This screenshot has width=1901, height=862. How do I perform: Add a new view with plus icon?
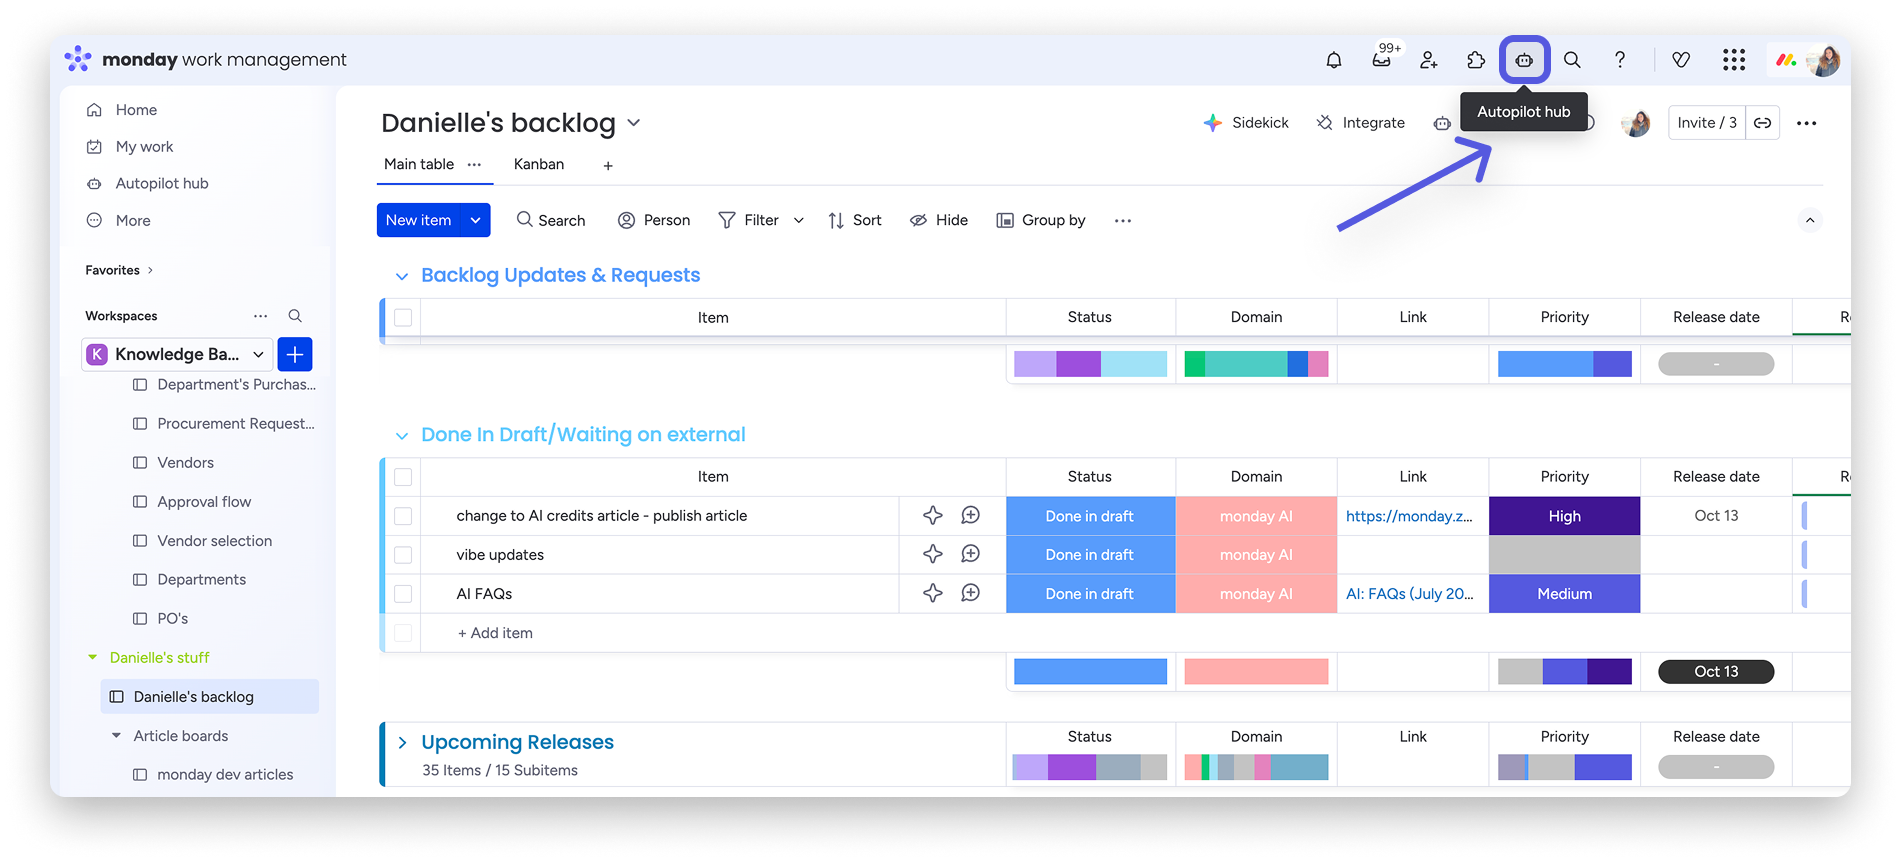608,165
